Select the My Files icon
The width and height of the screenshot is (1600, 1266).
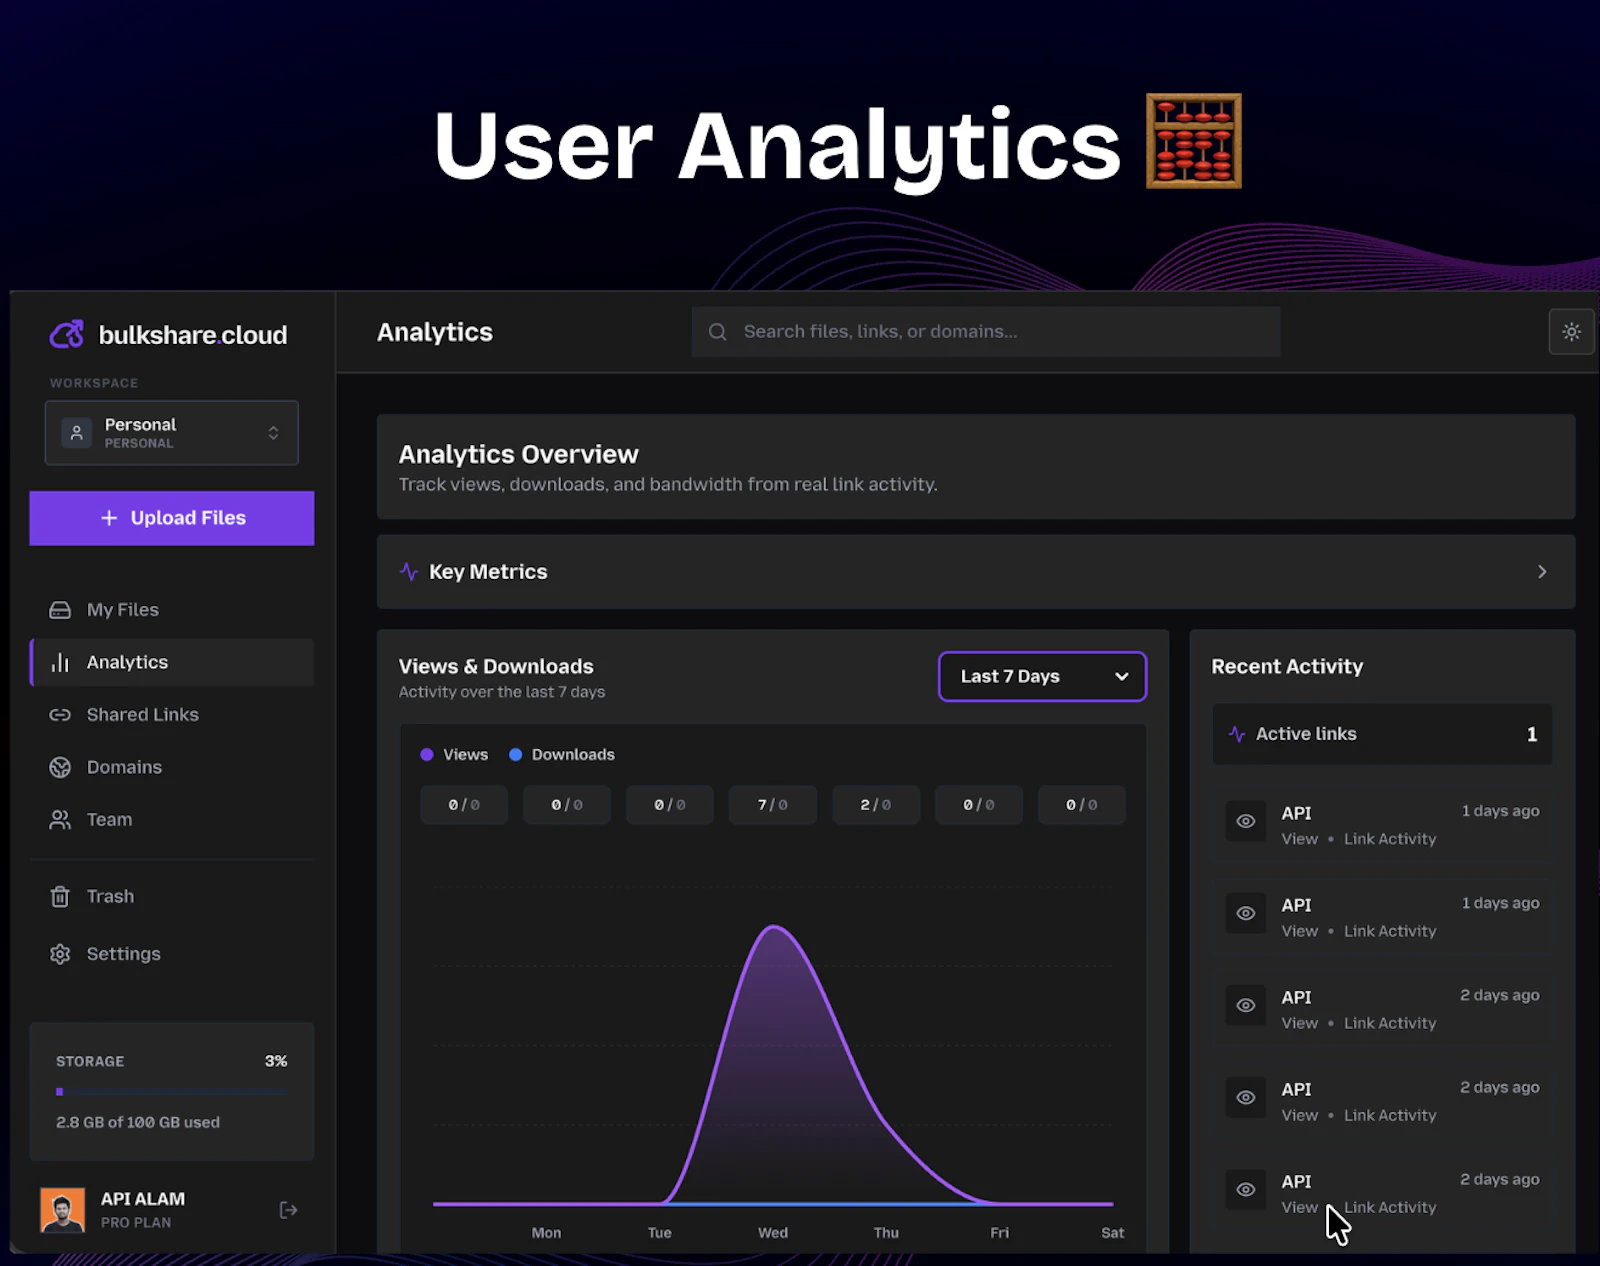(x=61, y=609)
